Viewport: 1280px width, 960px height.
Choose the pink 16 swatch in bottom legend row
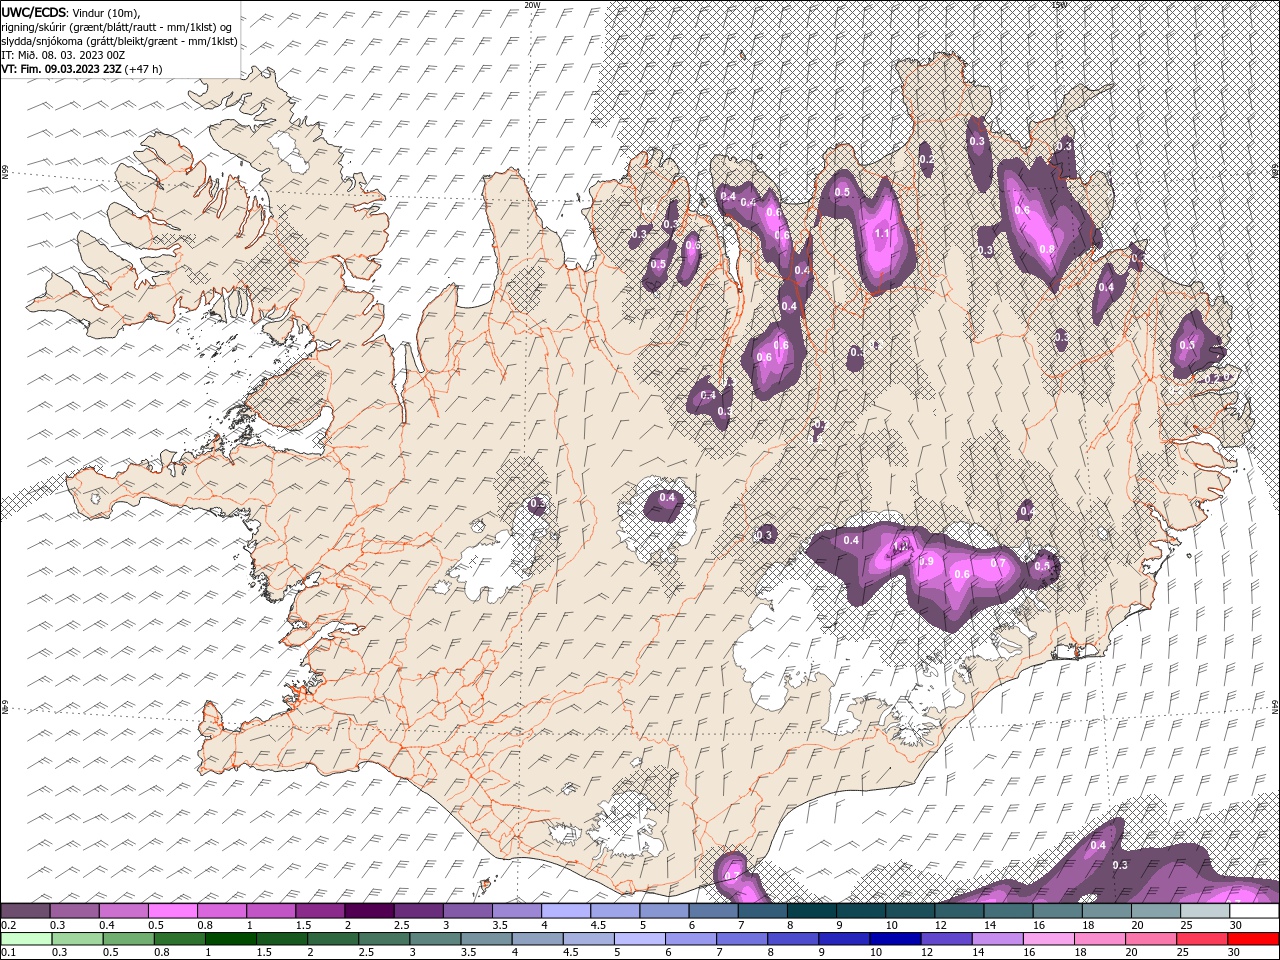[1050, 939]
